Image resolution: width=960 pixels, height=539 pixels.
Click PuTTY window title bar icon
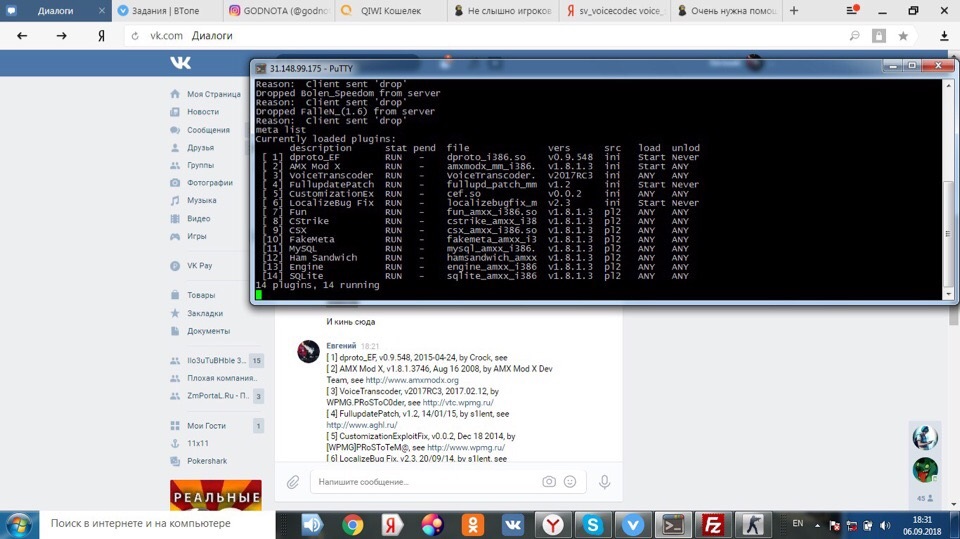pyautogui.click(x=261, y=69)
